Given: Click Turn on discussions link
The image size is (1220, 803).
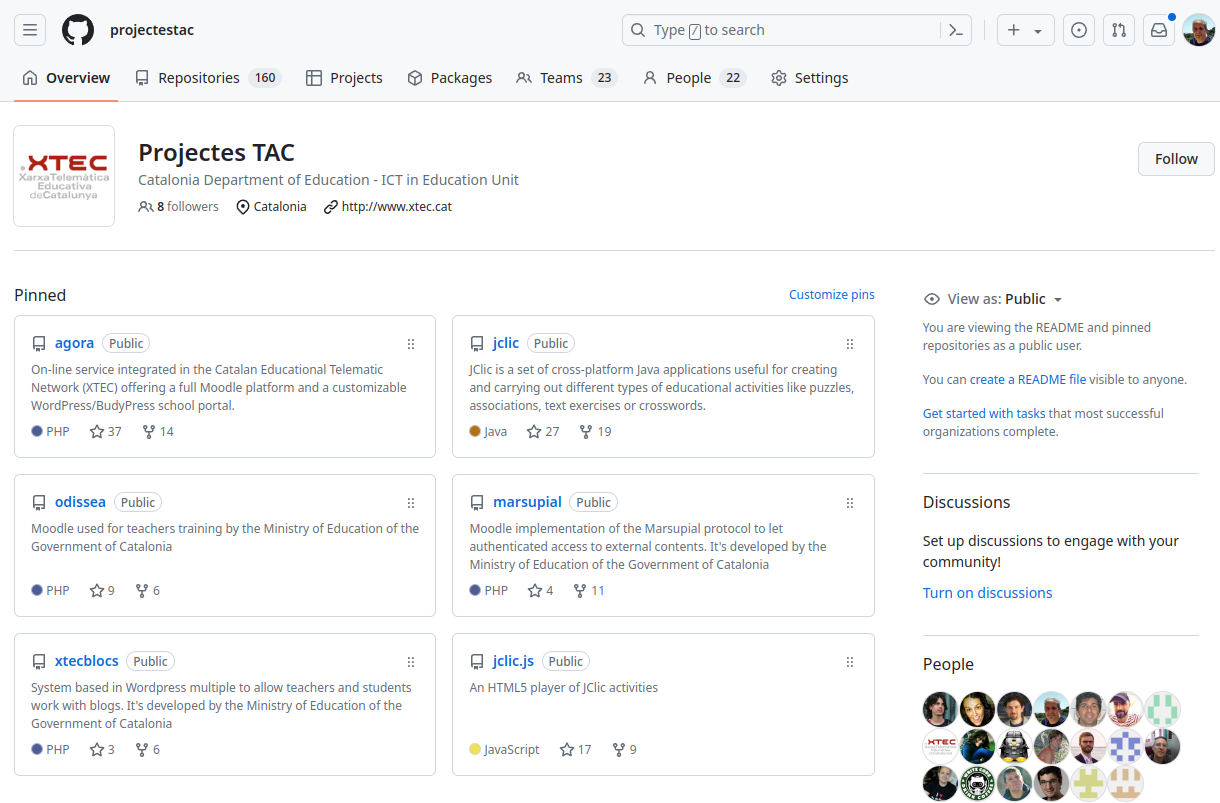Looking at the screenshot, I should tap(988, 593).
